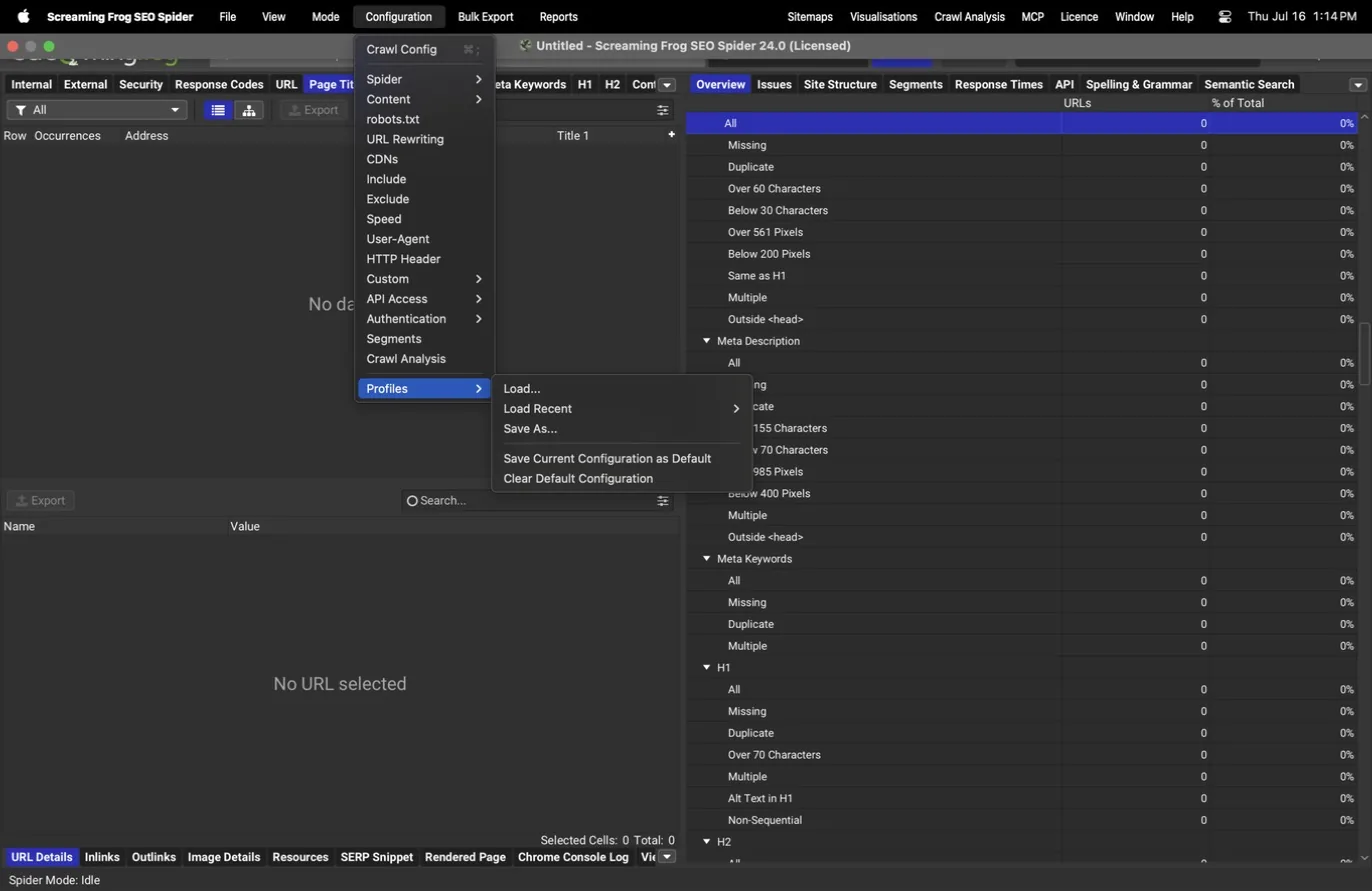Switch to the Internal tab
The image size is (1372, 891).
click(31, 85)
